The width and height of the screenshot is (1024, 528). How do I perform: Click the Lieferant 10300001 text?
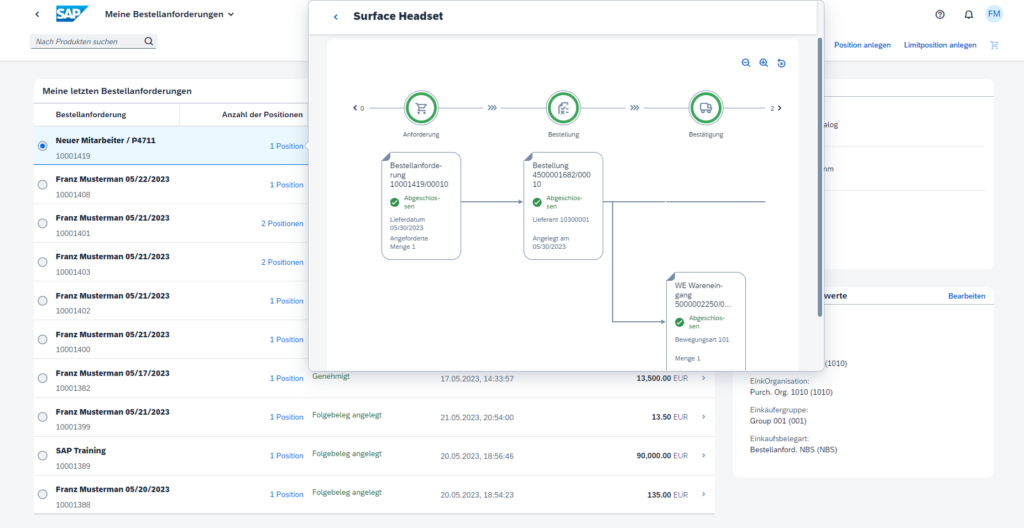tap(561, 220)
